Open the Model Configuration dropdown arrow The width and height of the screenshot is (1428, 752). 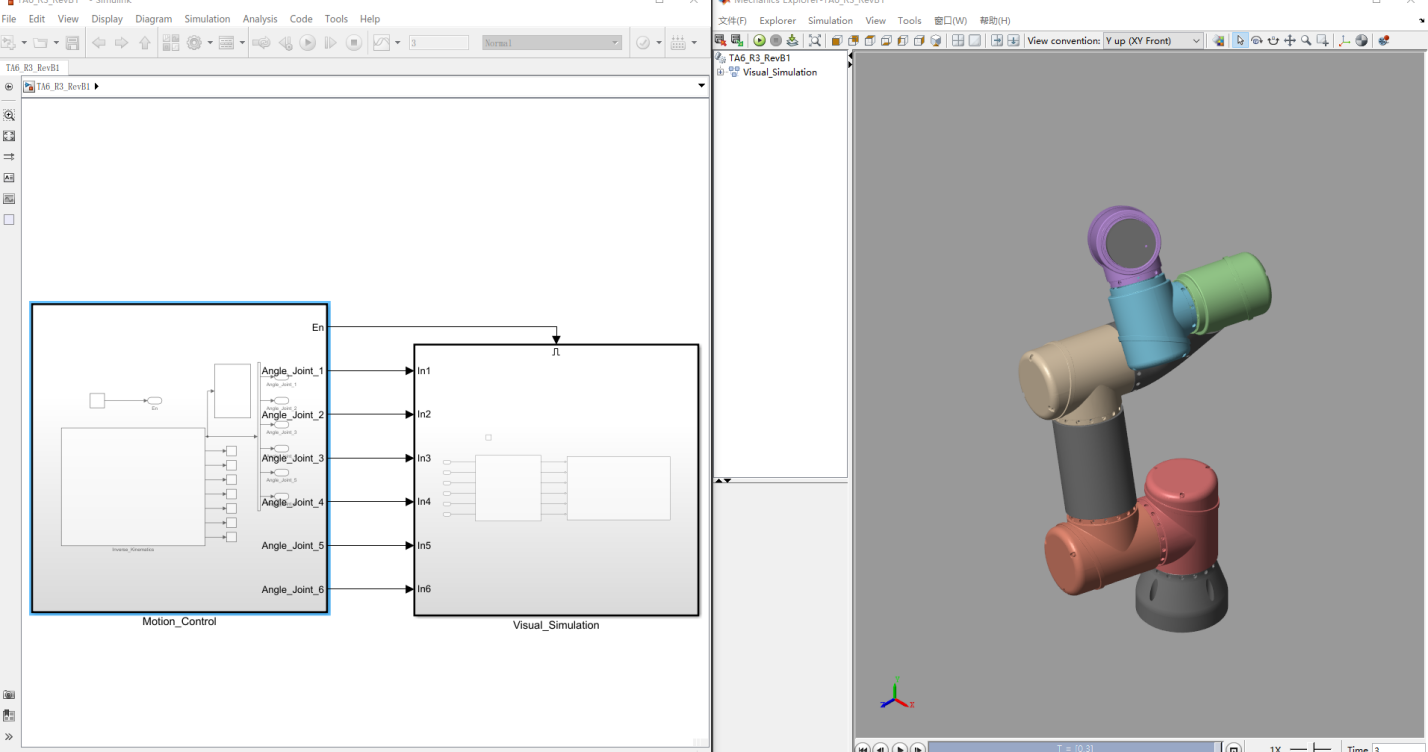coord(210,43)
